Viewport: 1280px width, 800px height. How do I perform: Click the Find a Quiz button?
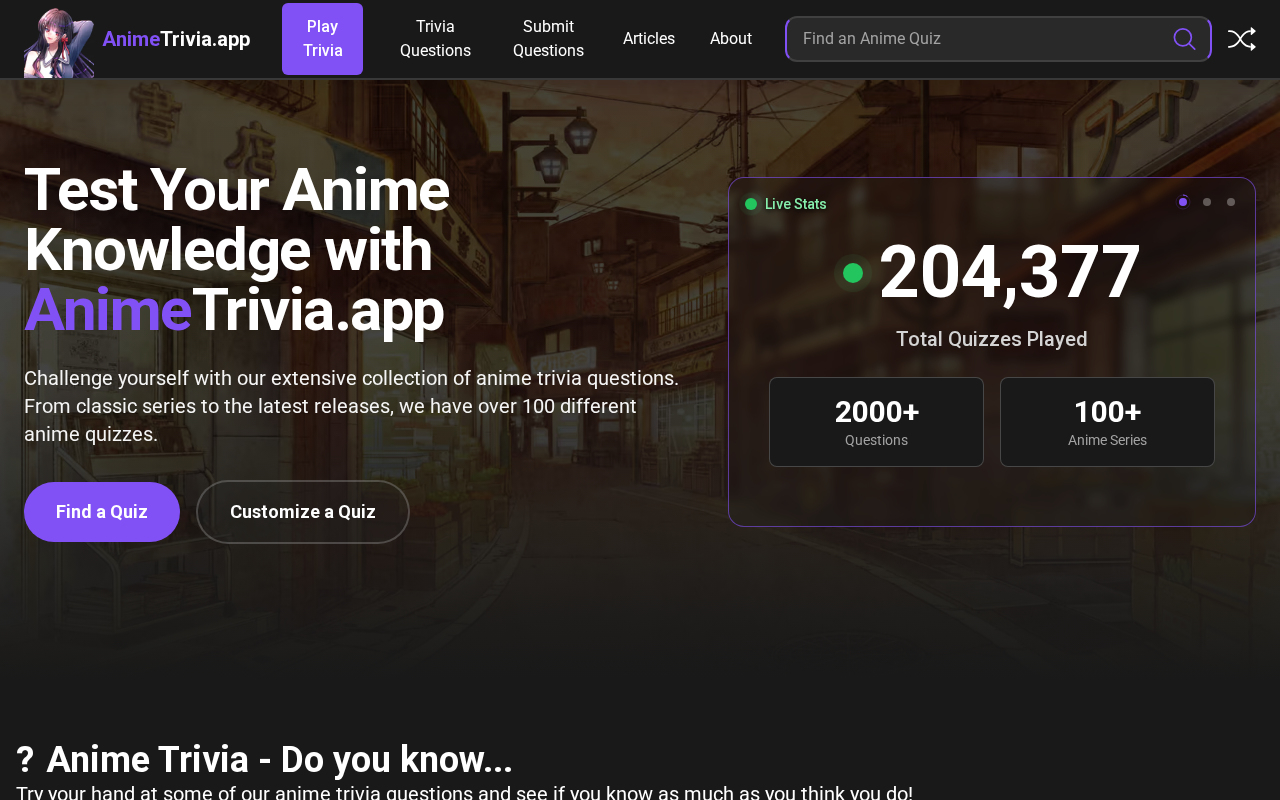click(102, 512)
